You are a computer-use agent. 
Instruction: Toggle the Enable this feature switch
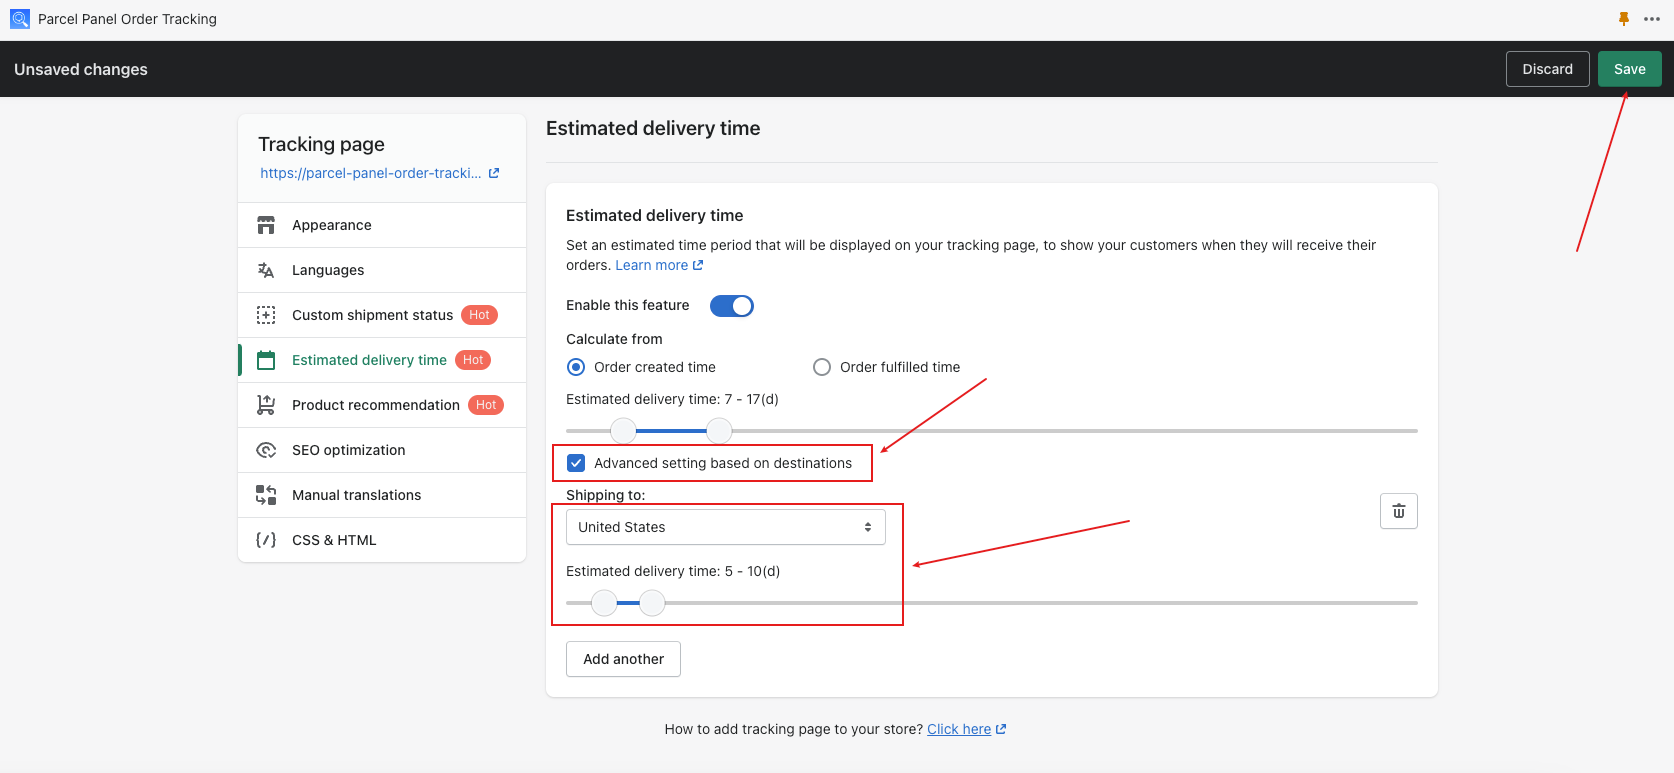[732, 306]
